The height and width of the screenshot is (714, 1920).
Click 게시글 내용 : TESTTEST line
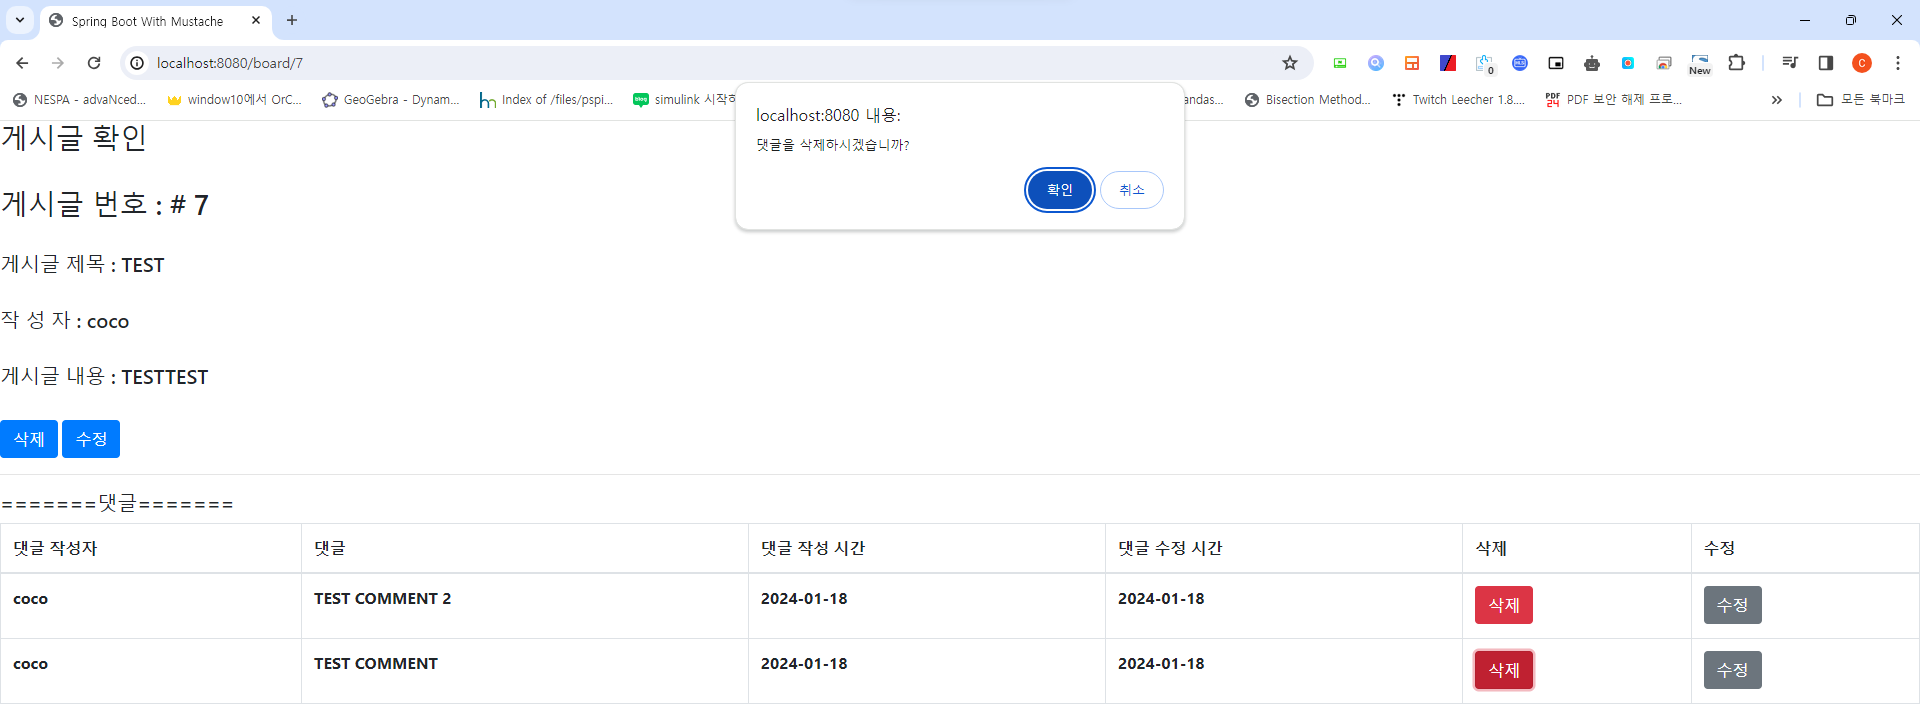(x=105, y=376)
